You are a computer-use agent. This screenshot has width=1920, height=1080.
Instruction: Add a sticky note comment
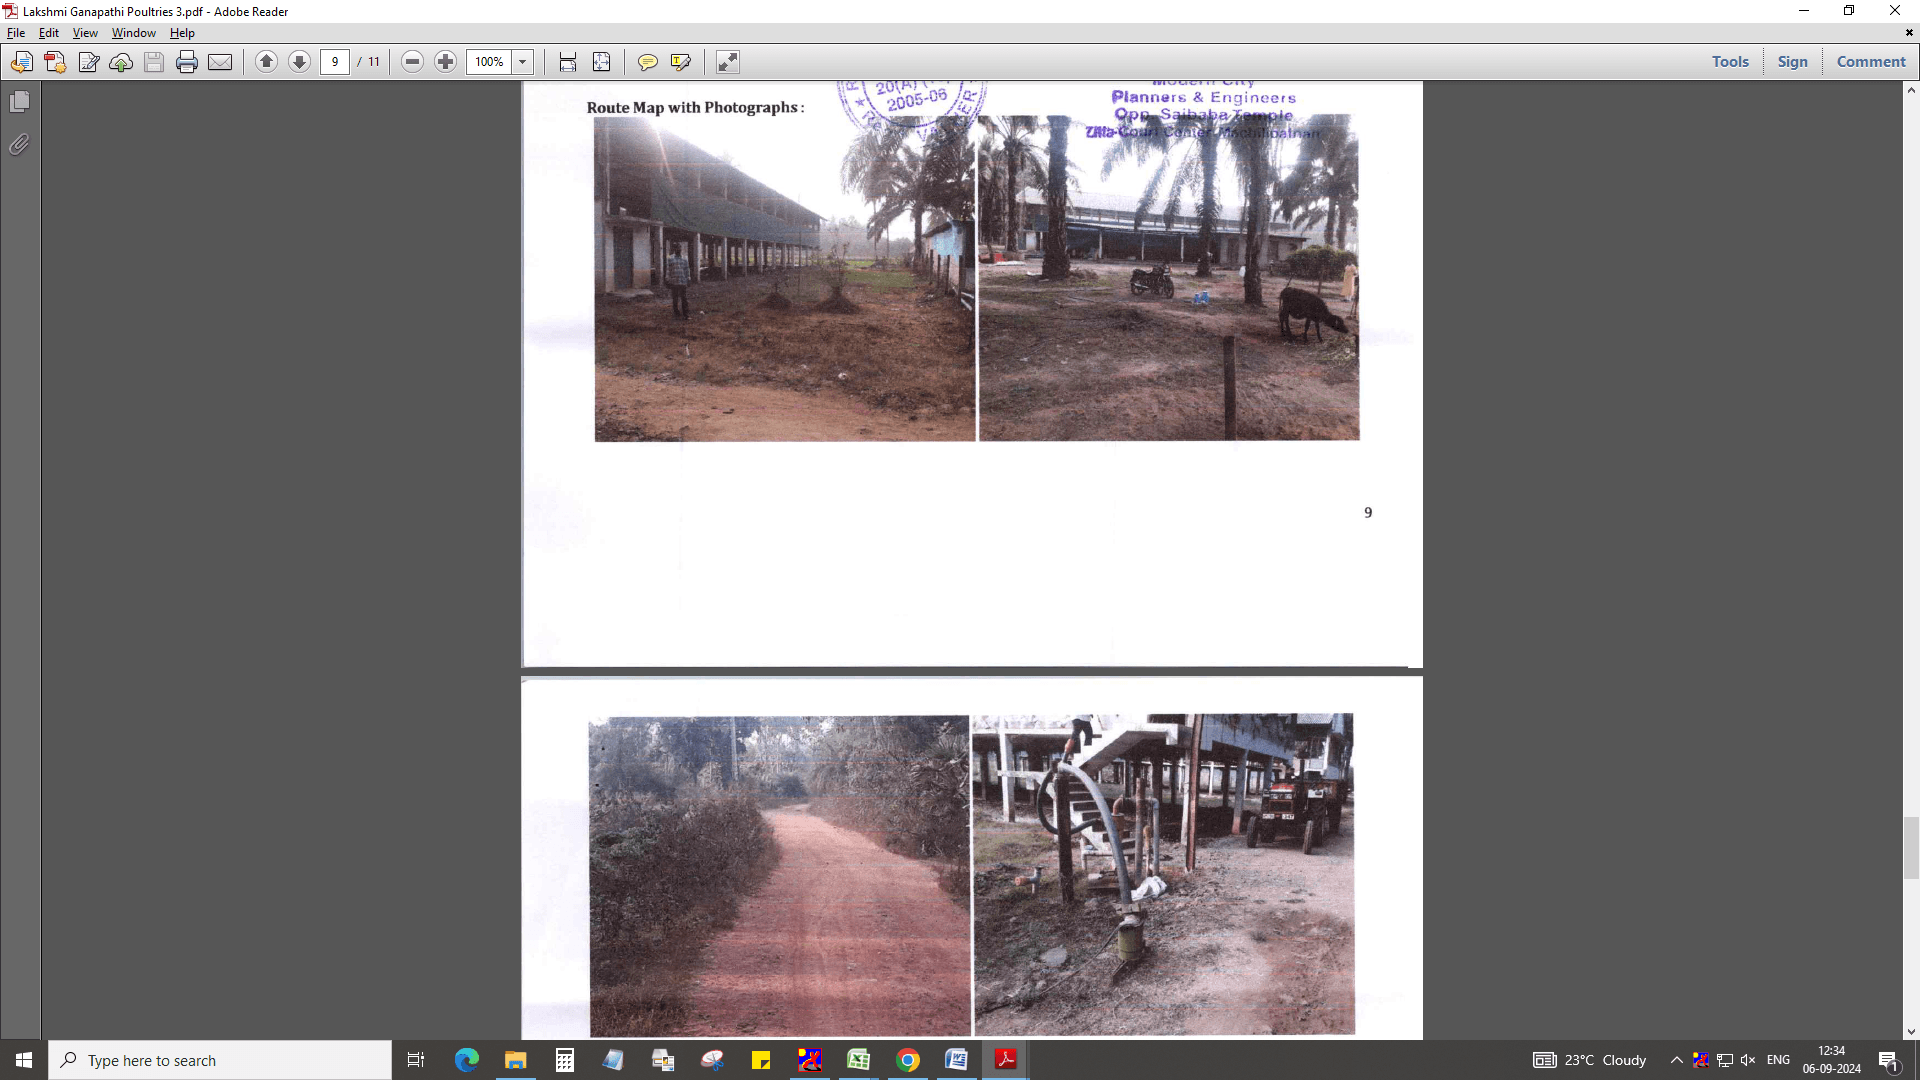pyautogui.click(x=647, y=62)
